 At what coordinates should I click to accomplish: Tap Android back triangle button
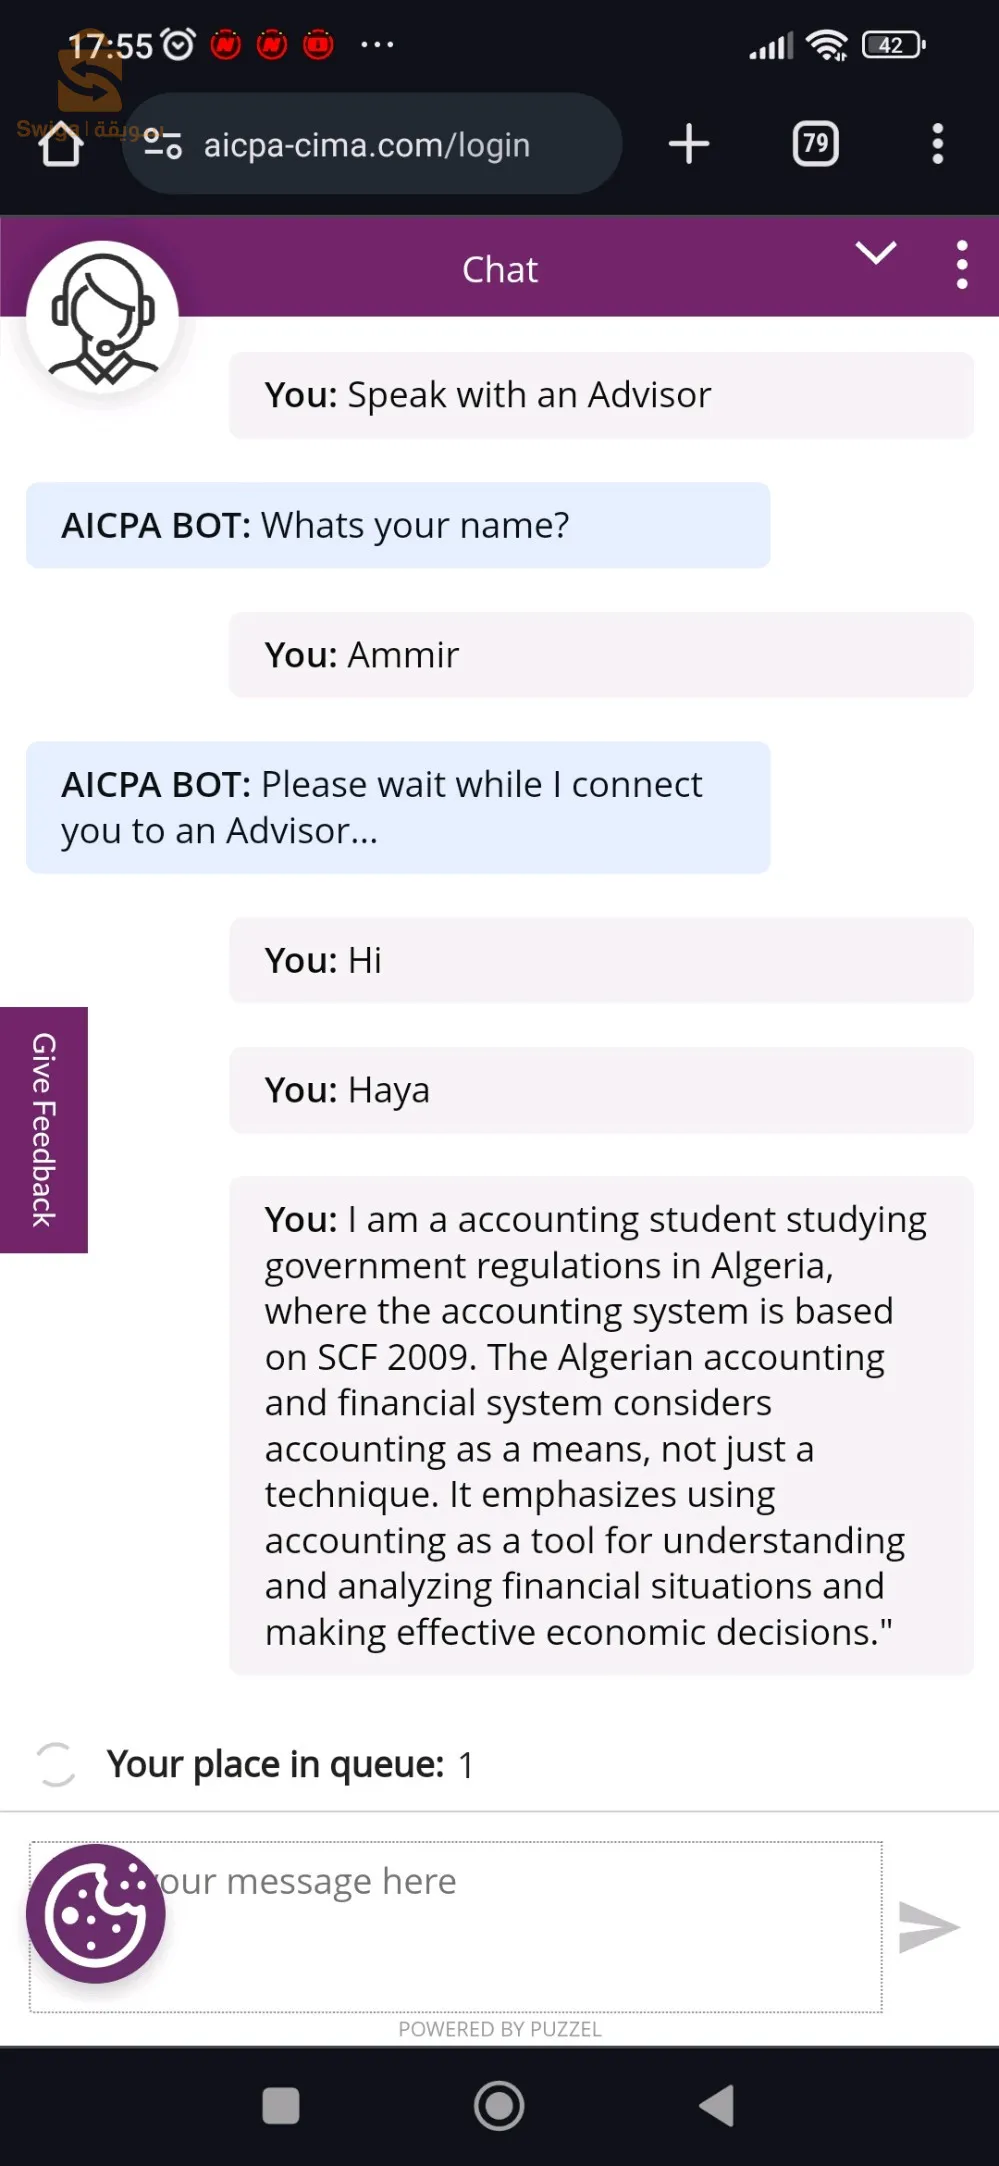[x=717, y=2105]
